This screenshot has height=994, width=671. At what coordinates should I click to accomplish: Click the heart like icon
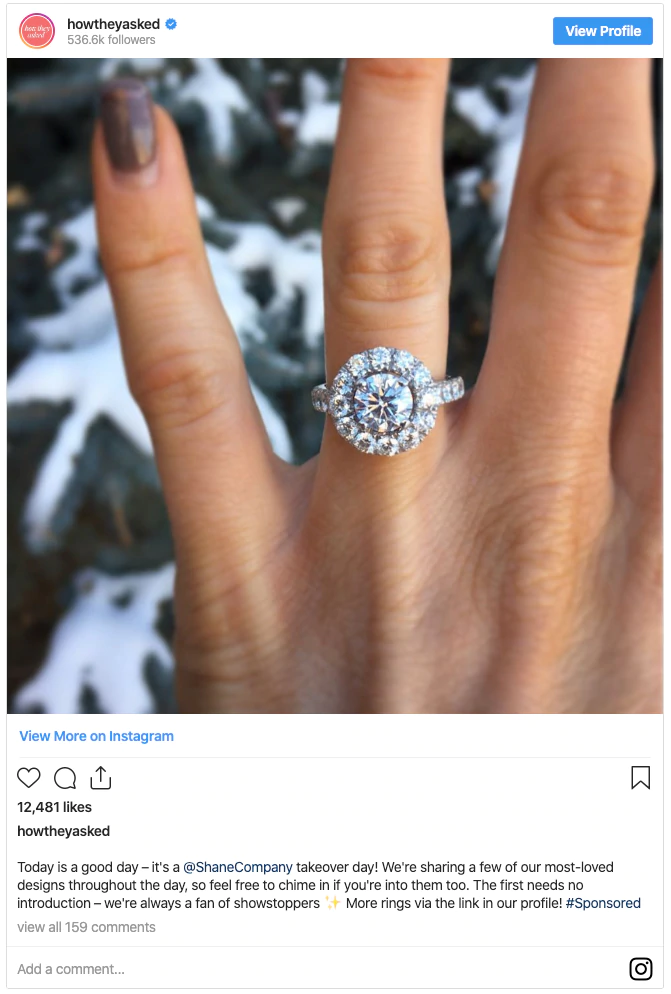click(29, 777)
